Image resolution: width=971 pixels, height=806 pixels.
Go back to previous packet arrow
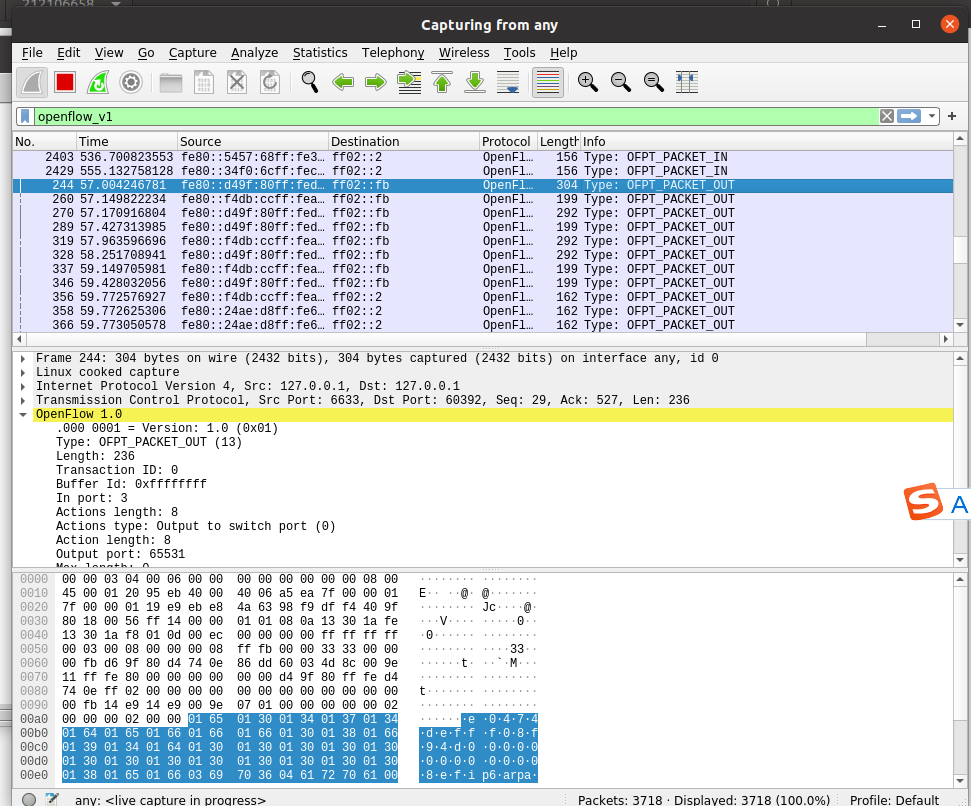[342, 82]
